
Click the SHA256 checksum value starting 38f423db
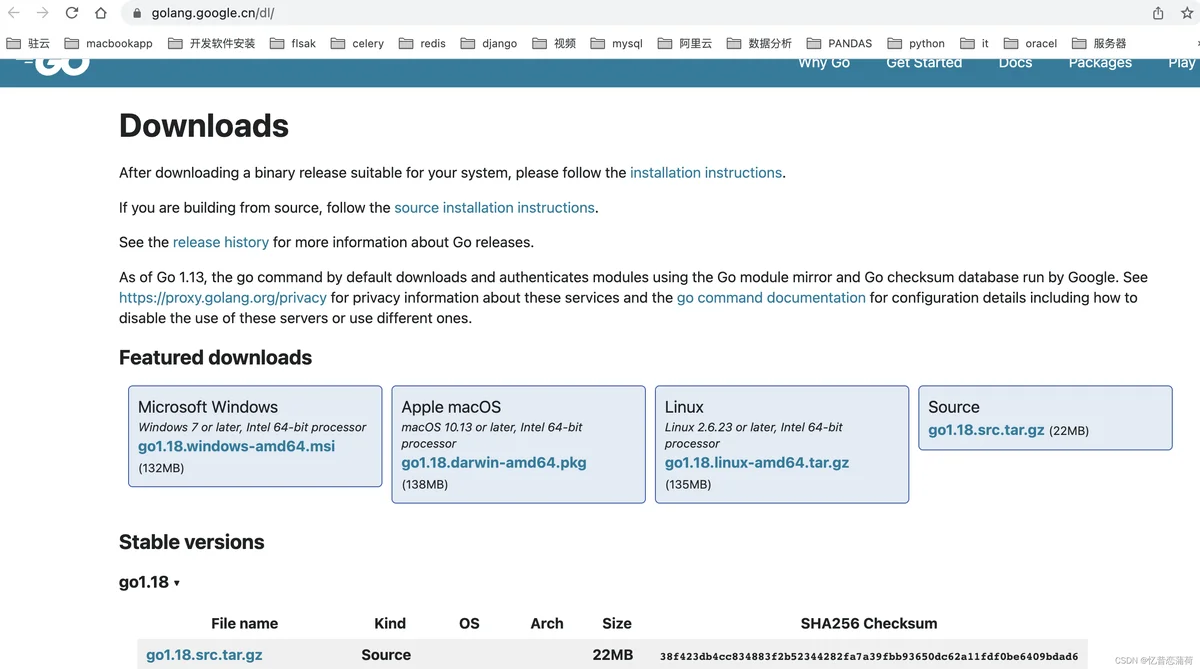click(x=869, y=657)
